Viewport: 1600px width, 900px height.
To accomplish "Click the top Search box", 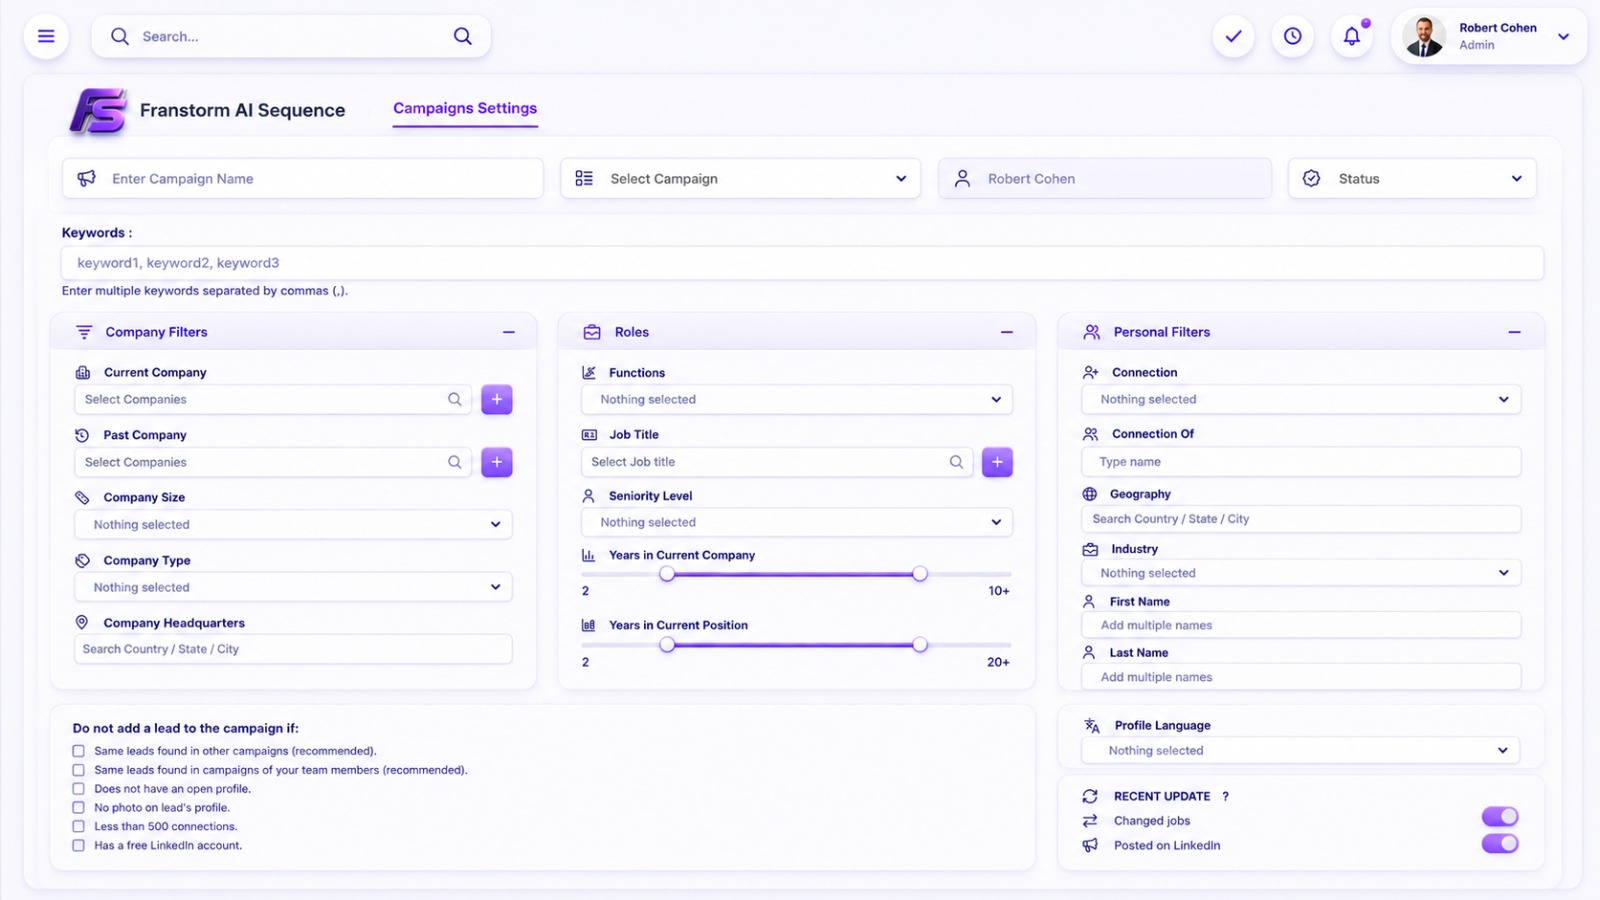I will click(291, 36).
